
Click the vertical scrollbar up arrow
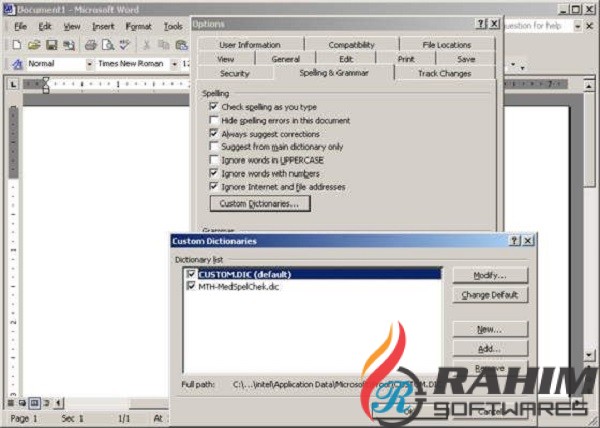pos(589,86)
